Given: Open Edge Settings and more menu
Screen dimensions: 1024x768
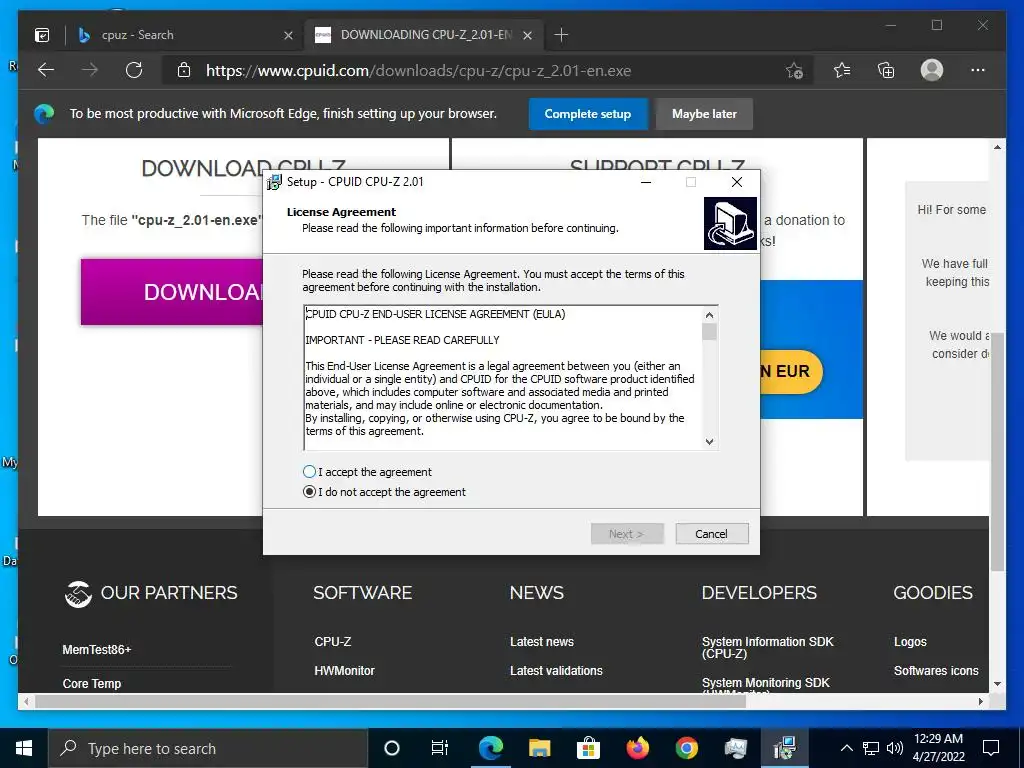Looking at the screenshot, I should pos(978,70).
